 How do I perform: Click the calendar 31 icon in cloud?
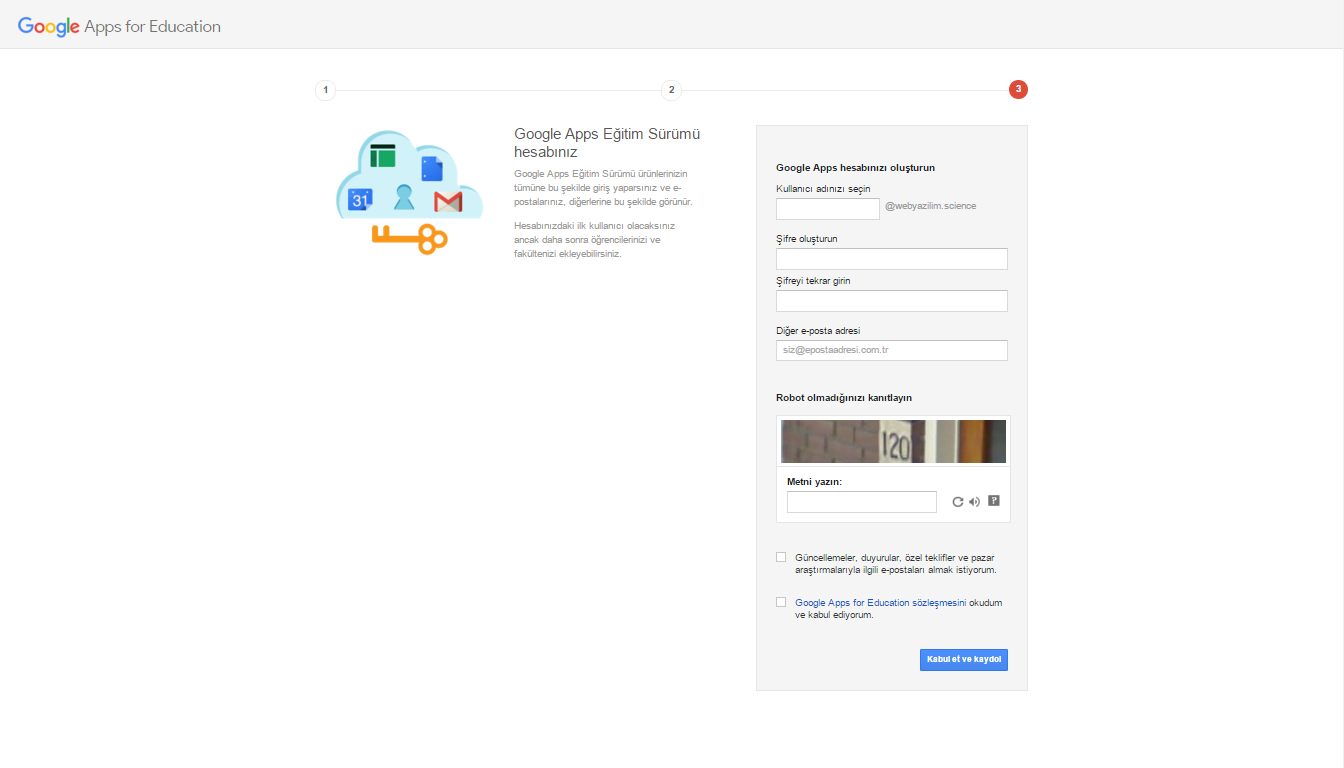[360, 200]
